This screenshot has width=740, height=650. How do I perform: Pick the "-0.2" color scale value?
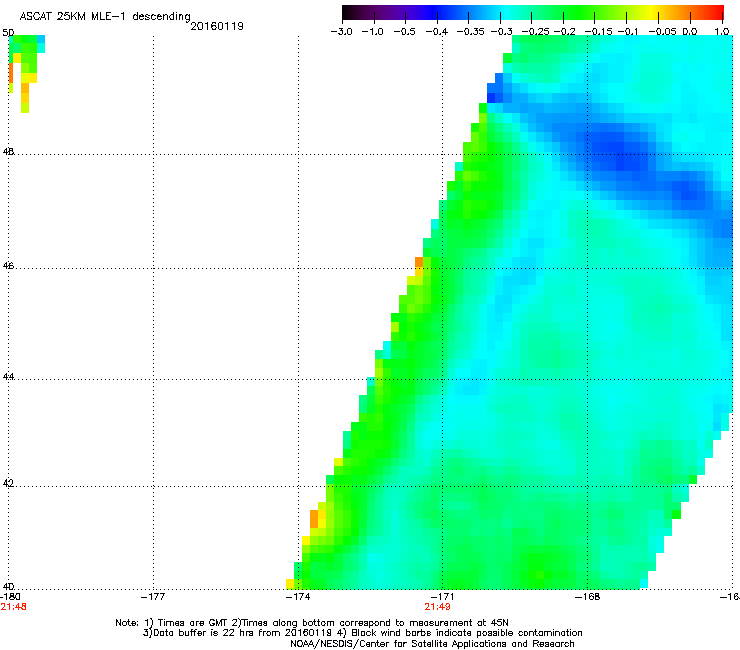pos(564,32)
